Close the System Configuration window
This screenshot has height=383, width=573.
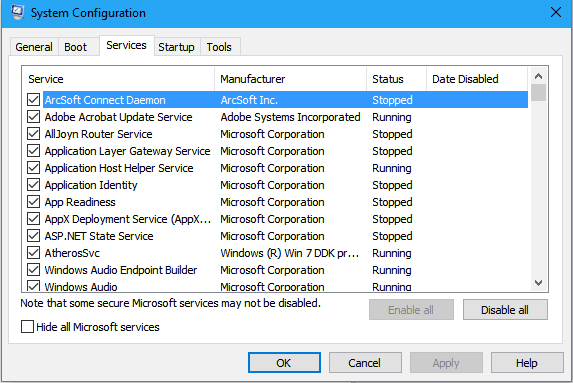click(555, 12)
